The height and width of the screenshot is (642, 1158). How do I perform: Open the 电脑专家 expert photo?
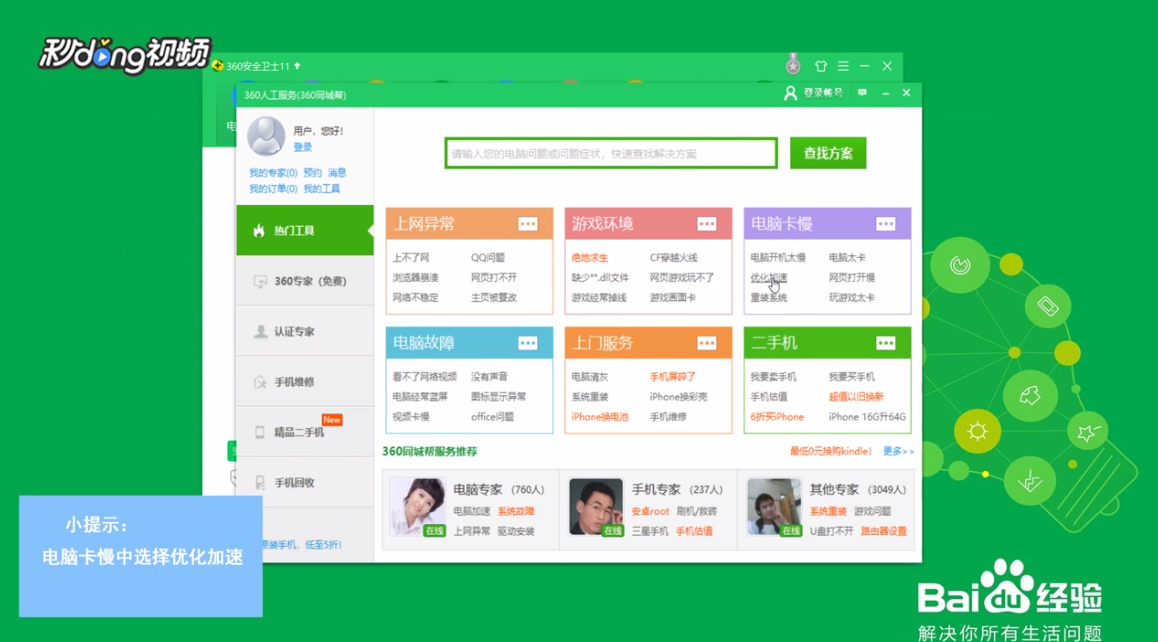pyautogui.click(x=418, y=507)
